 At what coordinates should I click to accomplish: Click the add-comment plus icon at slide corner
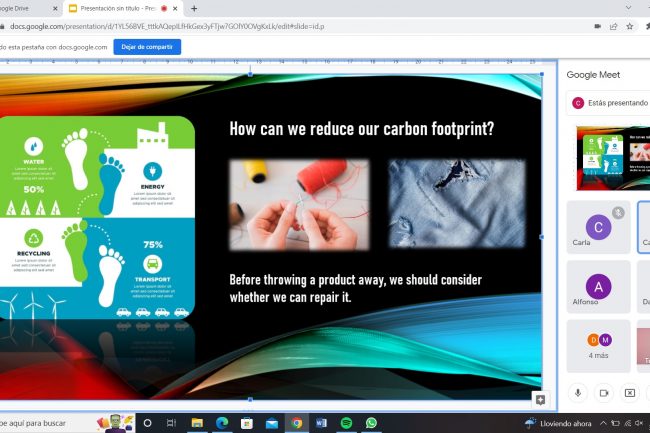coord(540,400)
